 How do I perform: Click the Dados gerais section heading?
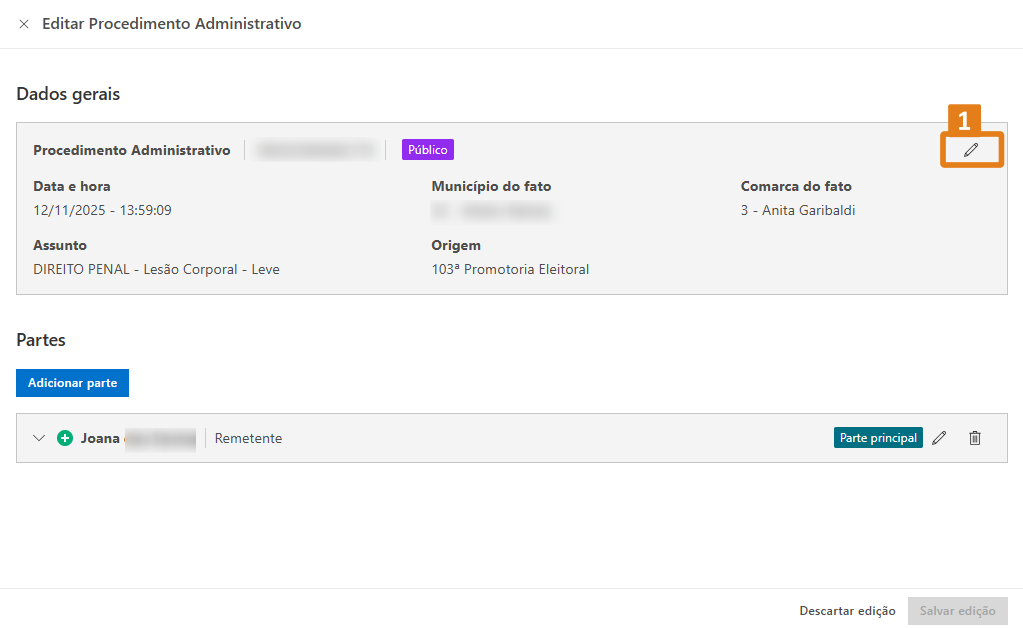pos(67,93)
